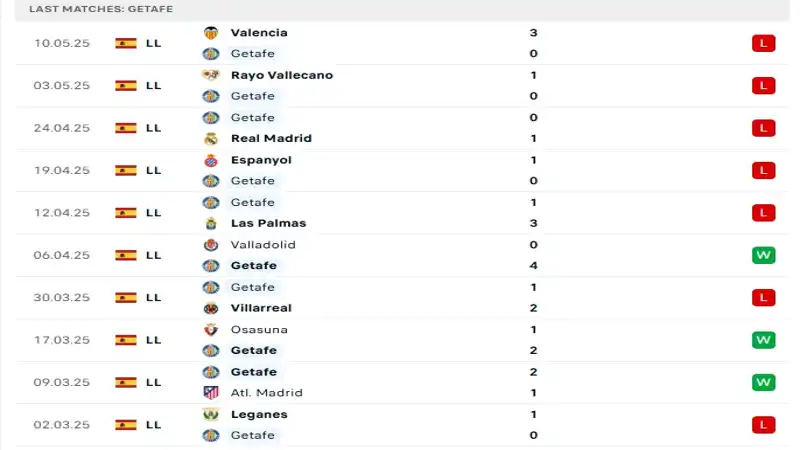Click the Villarreal club crest icon

(x=211, y=309)
